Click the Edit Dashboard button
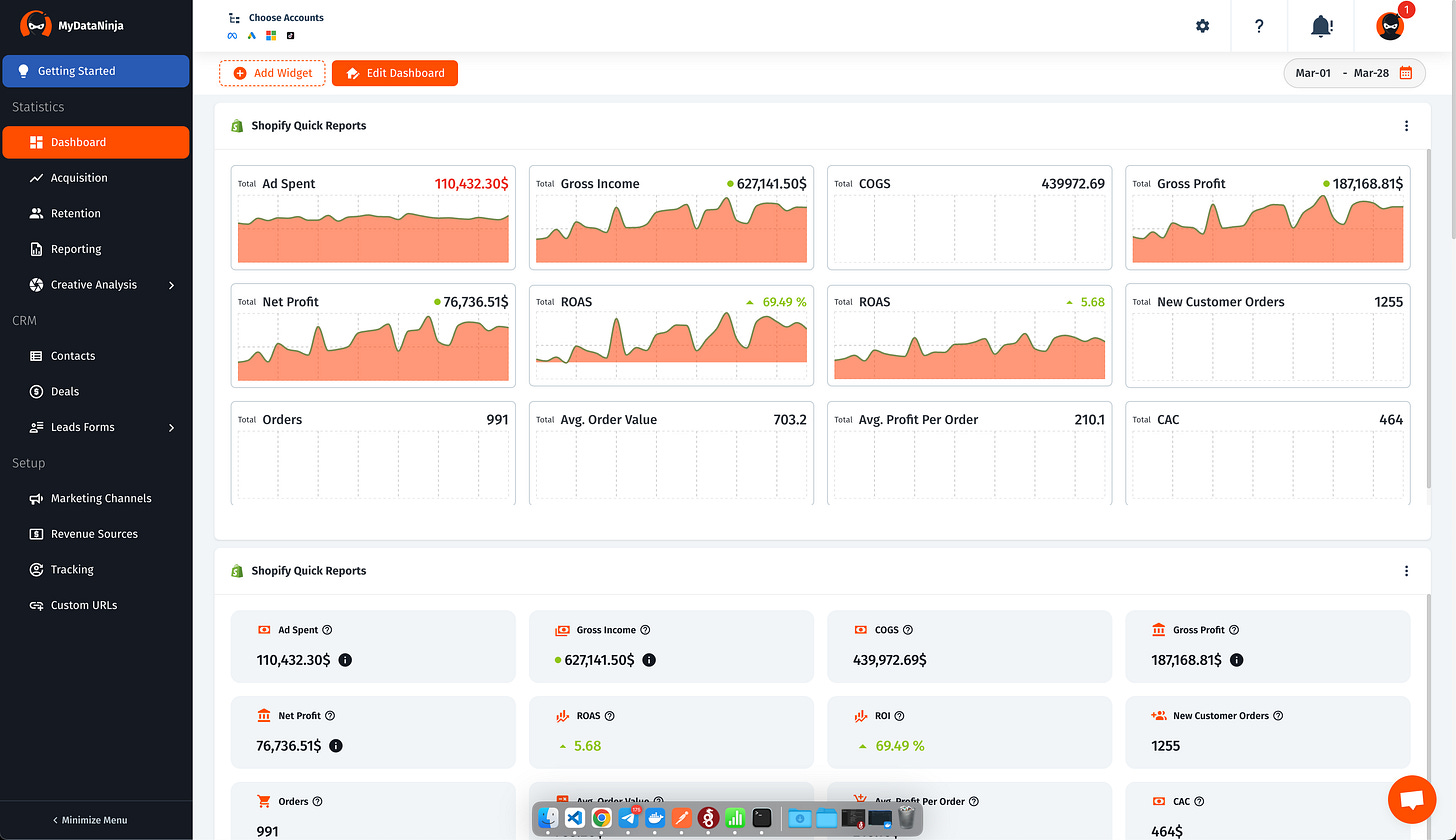This screenshot has width=1456, height=840. tap(395, 73)
